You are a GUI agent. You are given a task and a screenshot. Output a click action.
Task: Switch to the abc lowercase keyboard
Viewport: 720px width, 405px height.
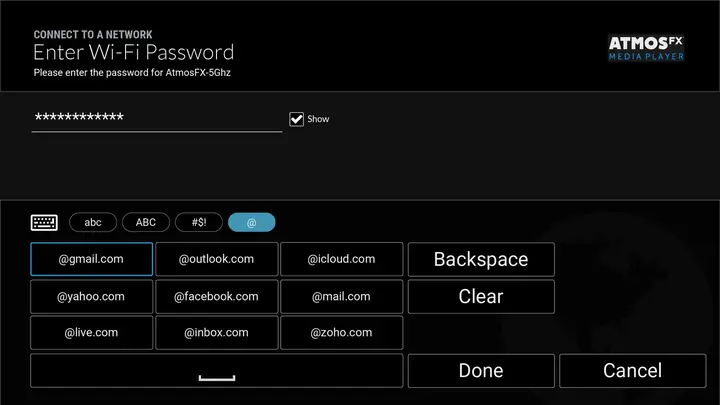coord(93,223)
